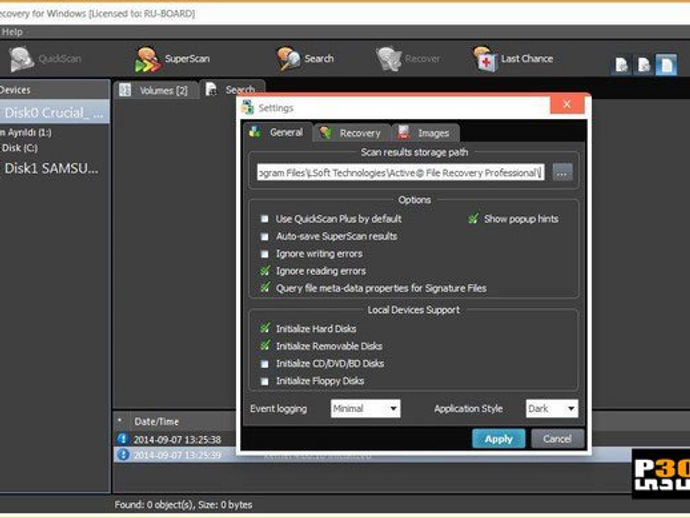Open the Event logging dropdown
The width and height of the screenshot is (690, 518).
(x=365, y=408)
